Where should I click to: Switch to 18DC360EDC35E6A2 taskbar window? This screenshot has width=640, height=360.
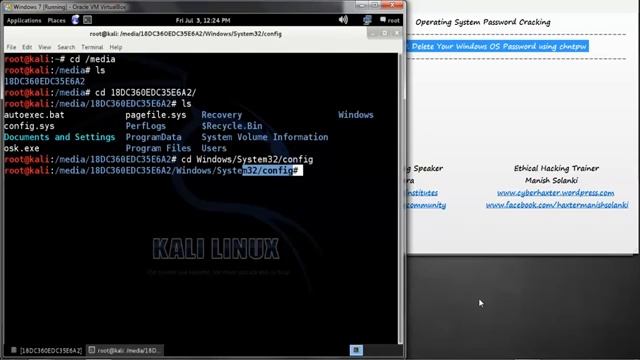(47, 350)
